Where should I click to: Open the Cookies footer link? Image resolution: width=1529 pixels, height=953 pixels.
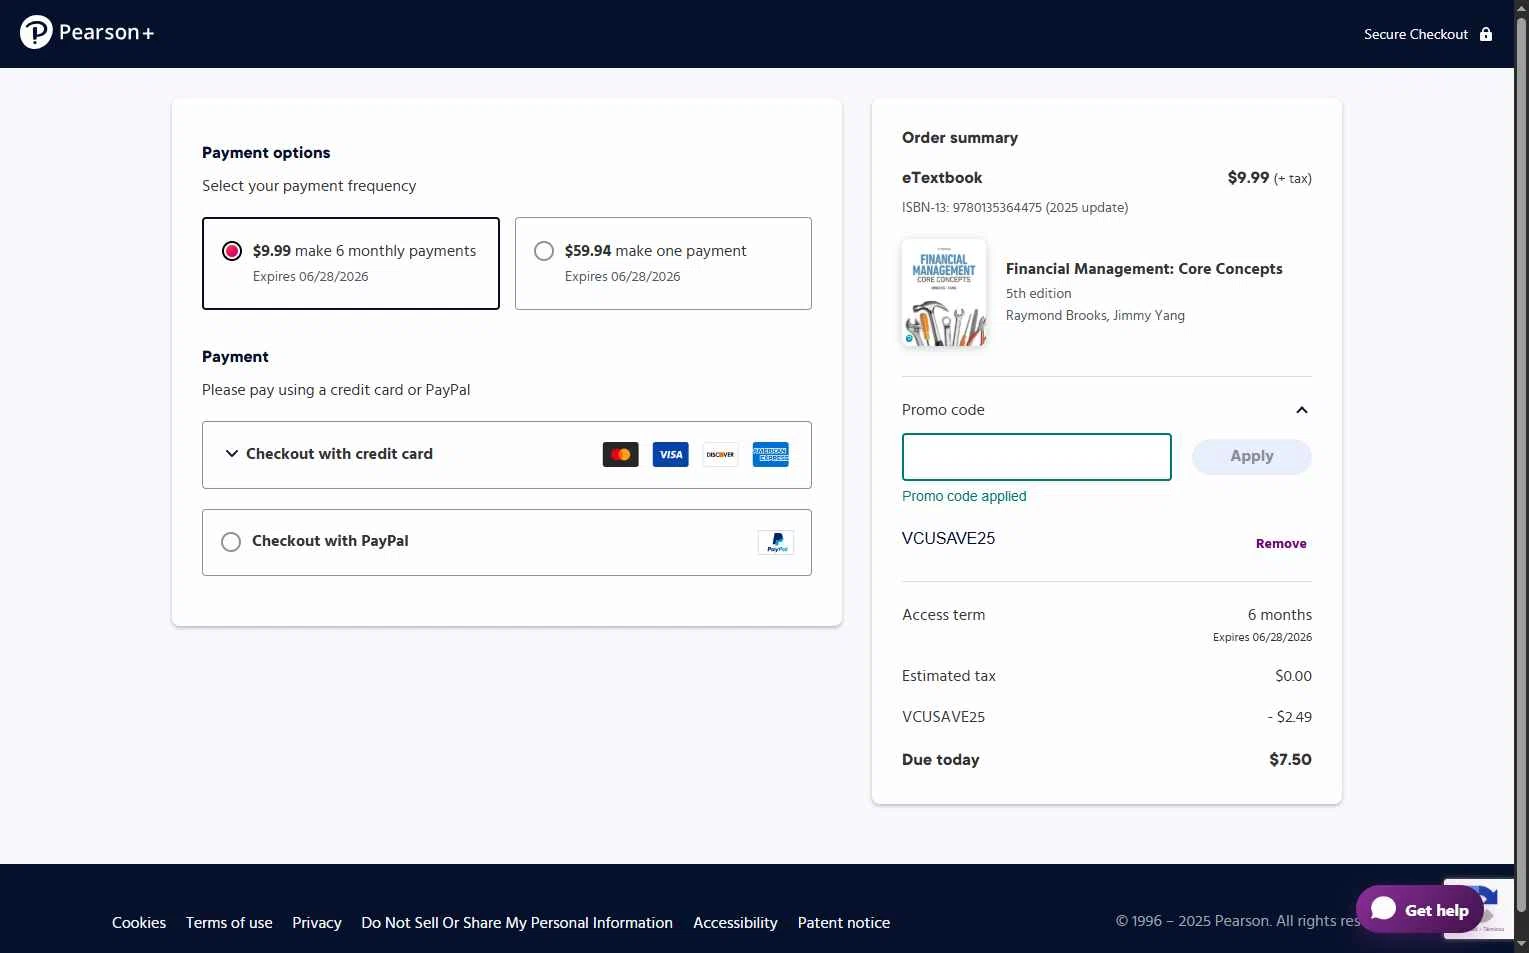point(139,923)
